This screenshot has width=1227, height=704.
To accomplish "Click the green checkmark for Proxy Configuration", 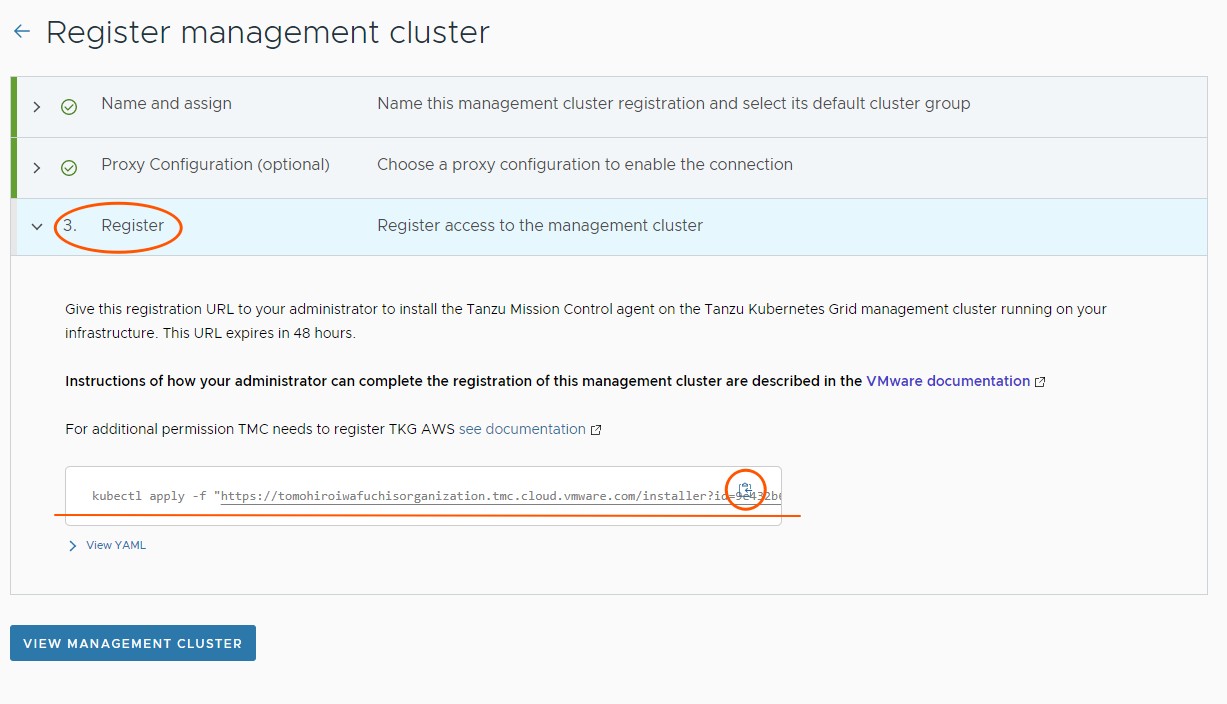I will [69, 167].
